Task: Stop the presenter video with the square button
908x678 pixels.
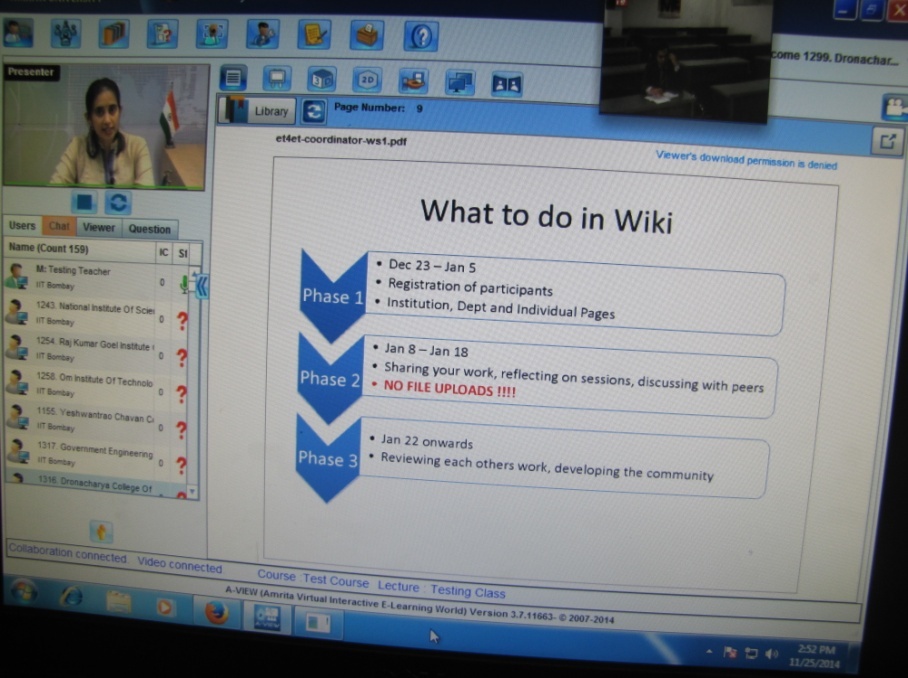Action: coord(85,203)
